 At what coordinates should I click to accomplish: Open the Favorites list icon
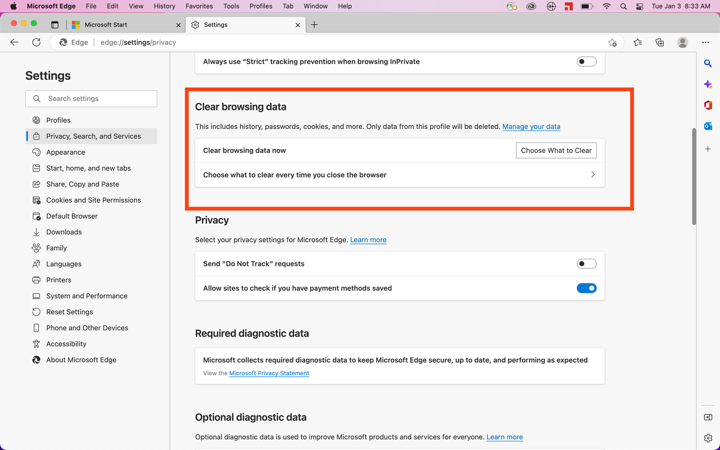(x=638, y=42)
